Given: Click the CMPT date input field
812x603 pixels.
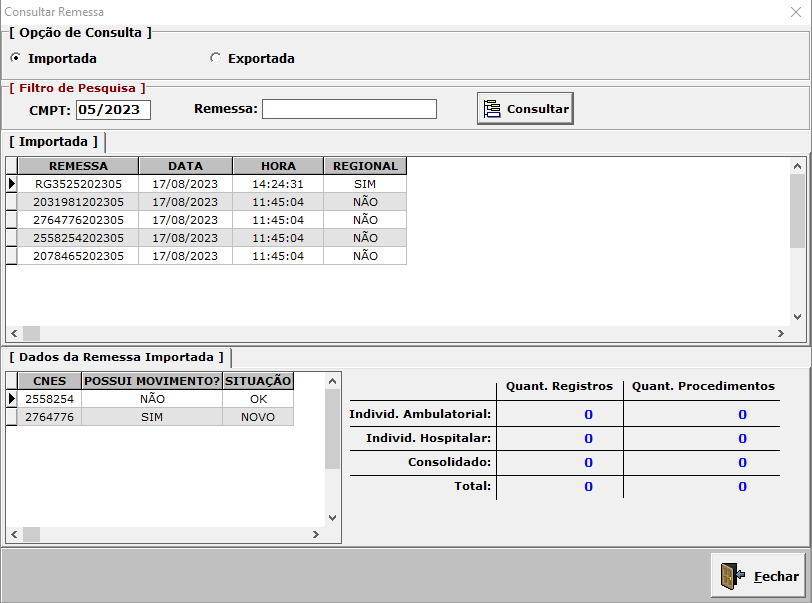Looking at the screenshot, I should tap(113, 109).
